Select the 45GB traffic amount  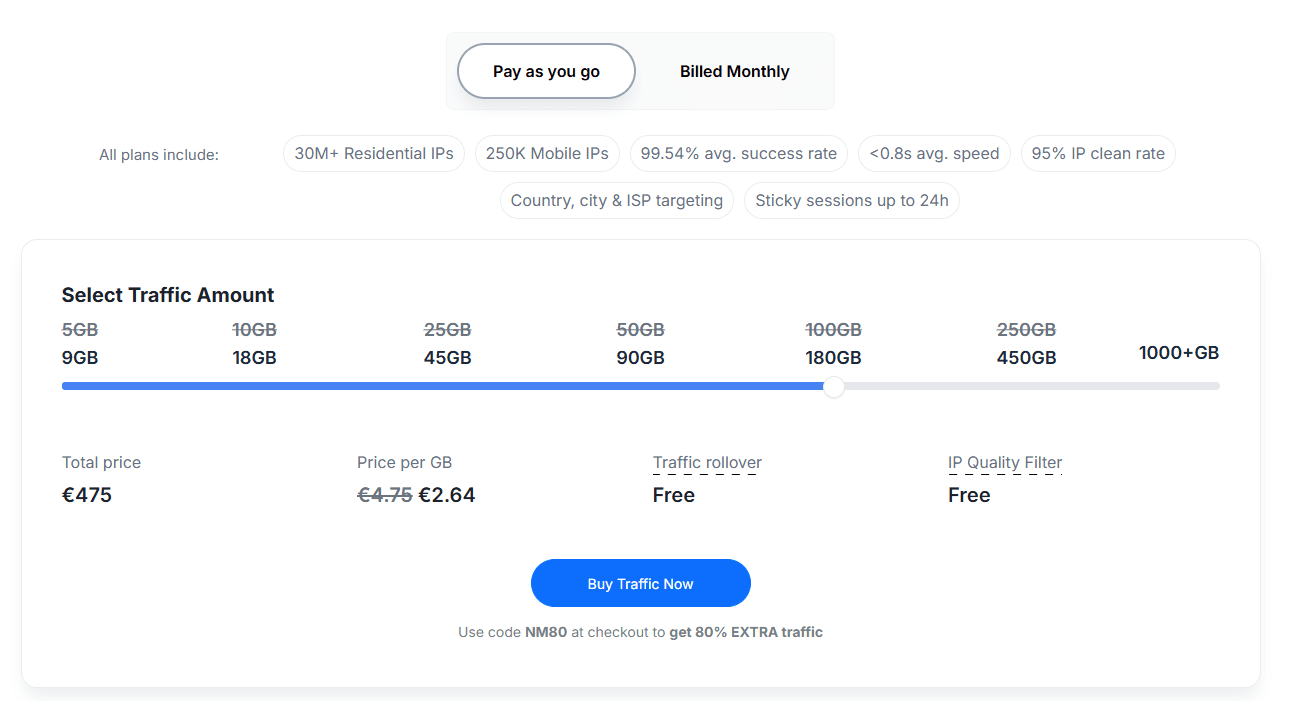click(x=447, y=356)
